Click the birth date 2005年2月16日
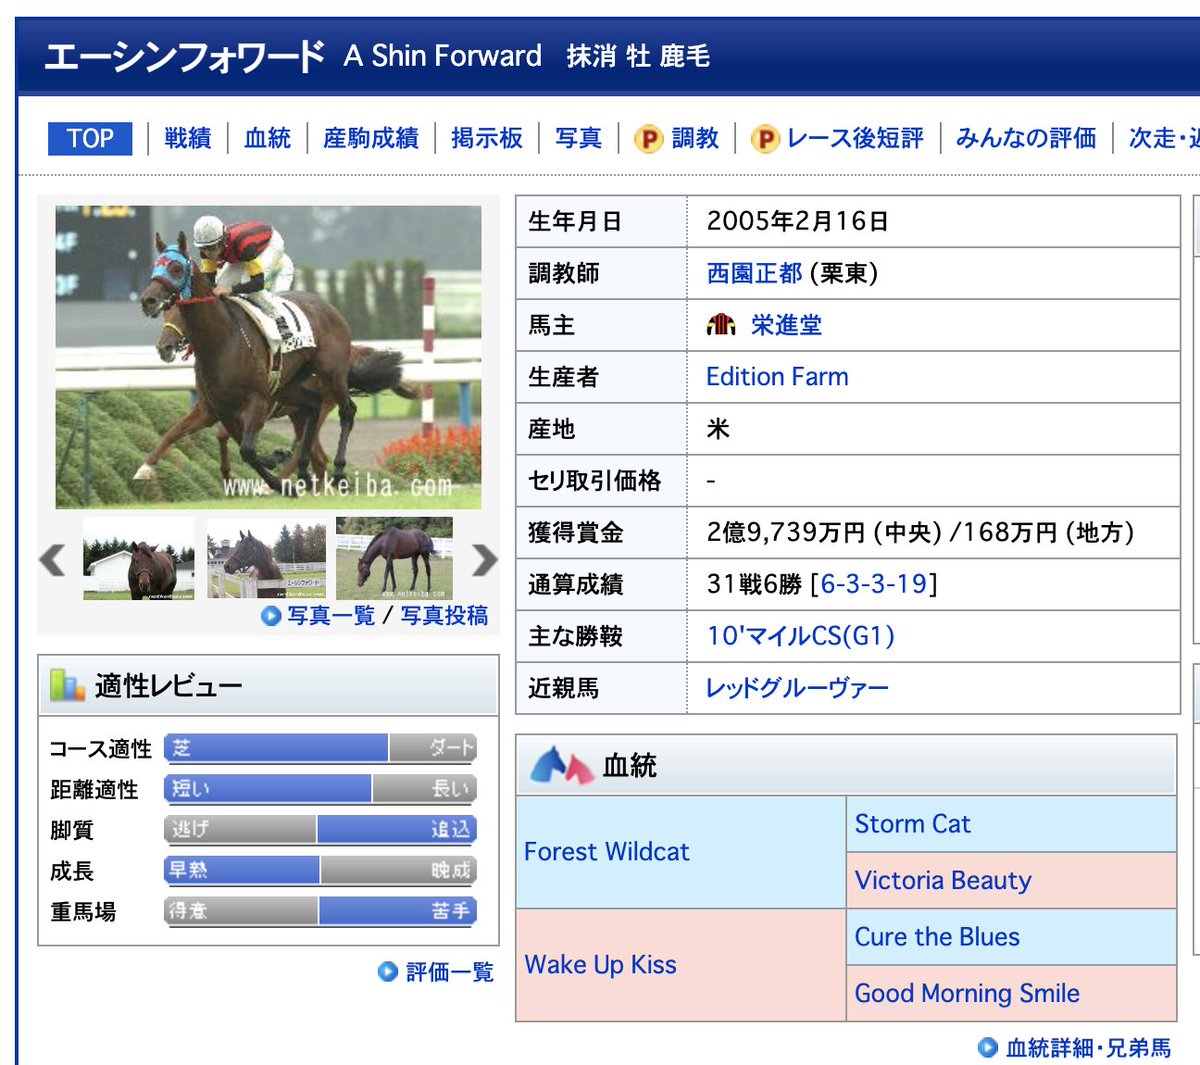Image resolution: width=1200 pixels, height=1065 pixels. click(x=798, y=221)
